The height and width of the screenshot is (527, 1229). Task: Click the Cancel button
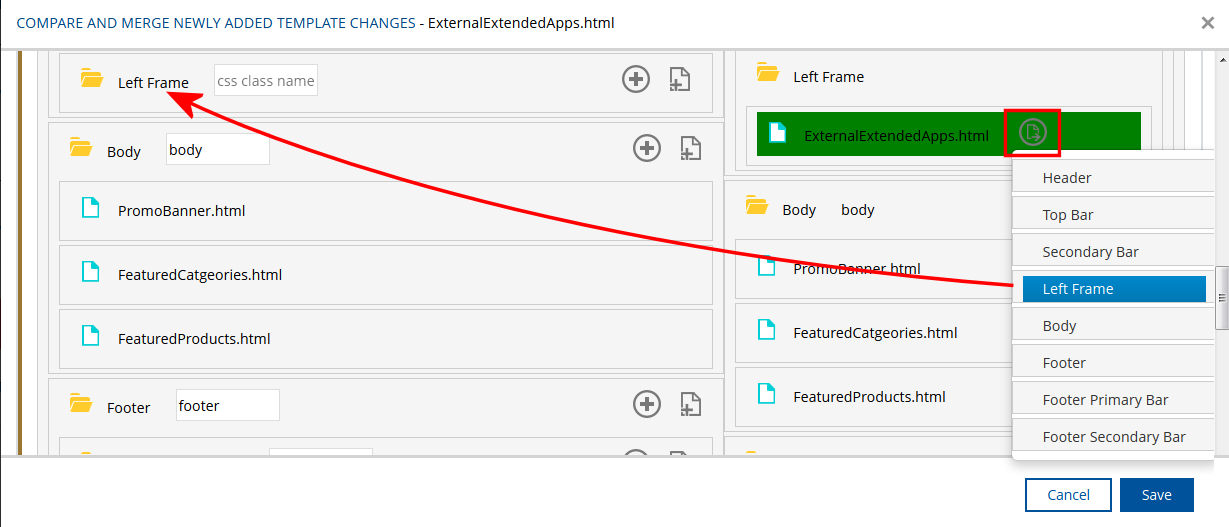[1068, 495]
